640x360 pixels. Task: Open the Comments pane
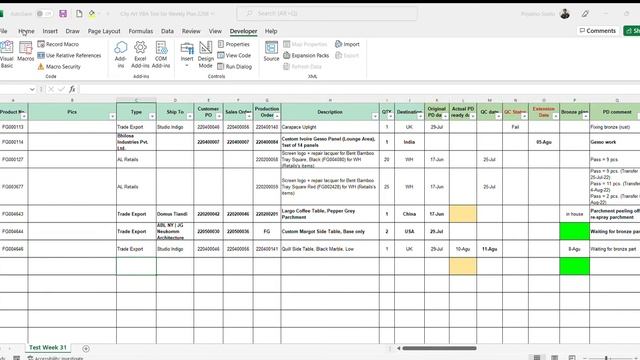(x=598, y=31)
